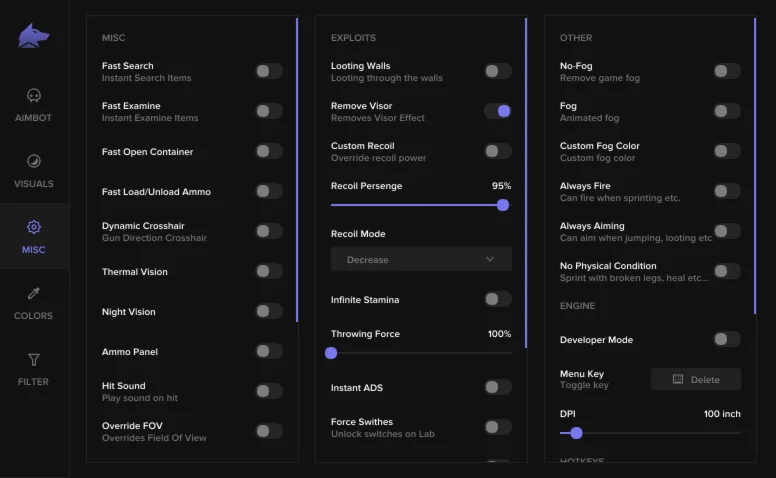Switch on Developer Mode
Viewport: 776px width, 478px height.
(x=726, y=339)
